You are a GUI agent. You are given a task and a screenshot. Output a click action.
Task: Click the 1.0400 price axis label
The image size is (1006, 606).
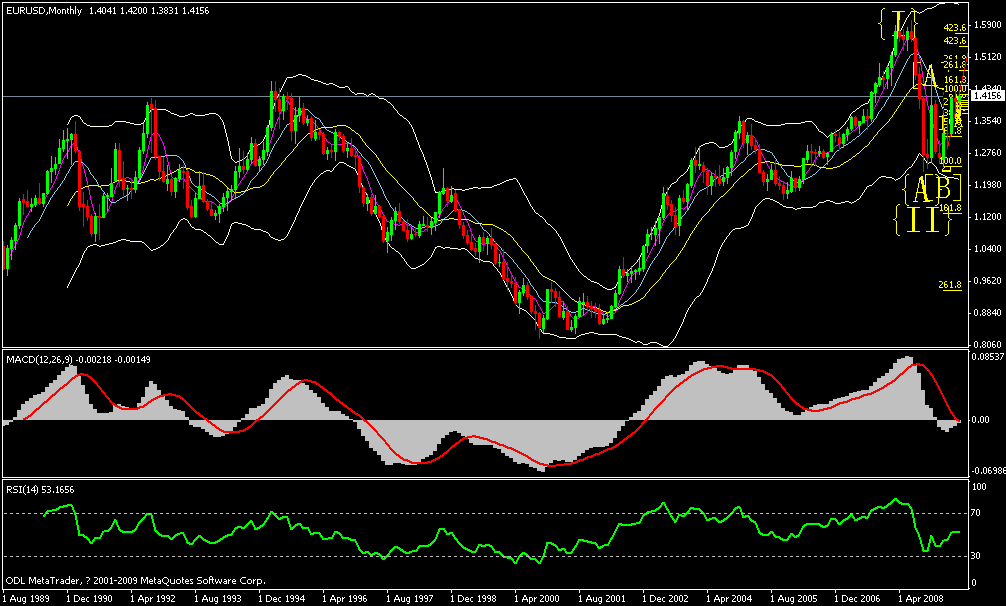(987, 249)
